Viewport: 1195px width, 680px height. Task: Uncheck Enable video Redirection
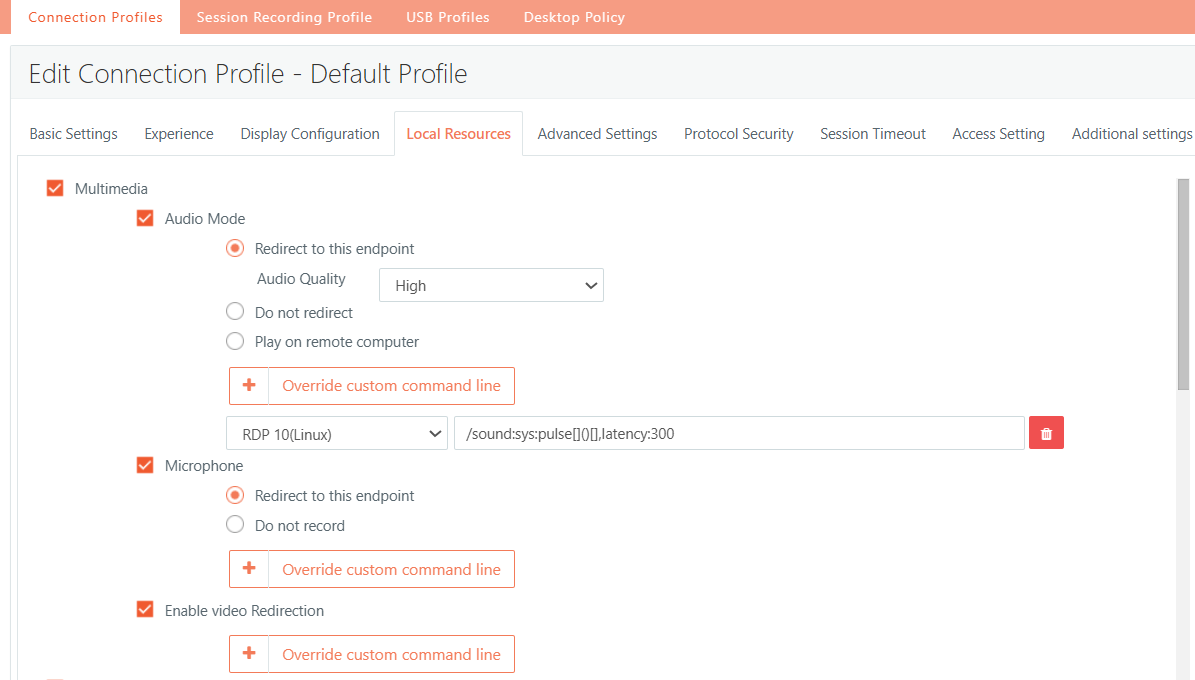point(145,610)
